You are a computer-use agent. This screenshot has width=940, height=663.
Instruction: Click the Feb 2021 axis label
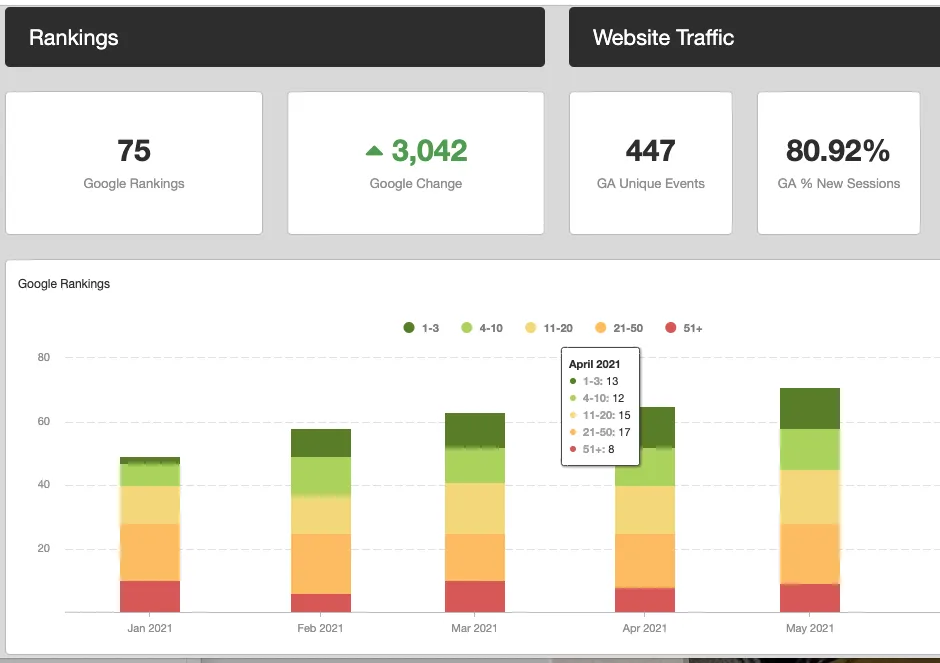pos(320,628)
